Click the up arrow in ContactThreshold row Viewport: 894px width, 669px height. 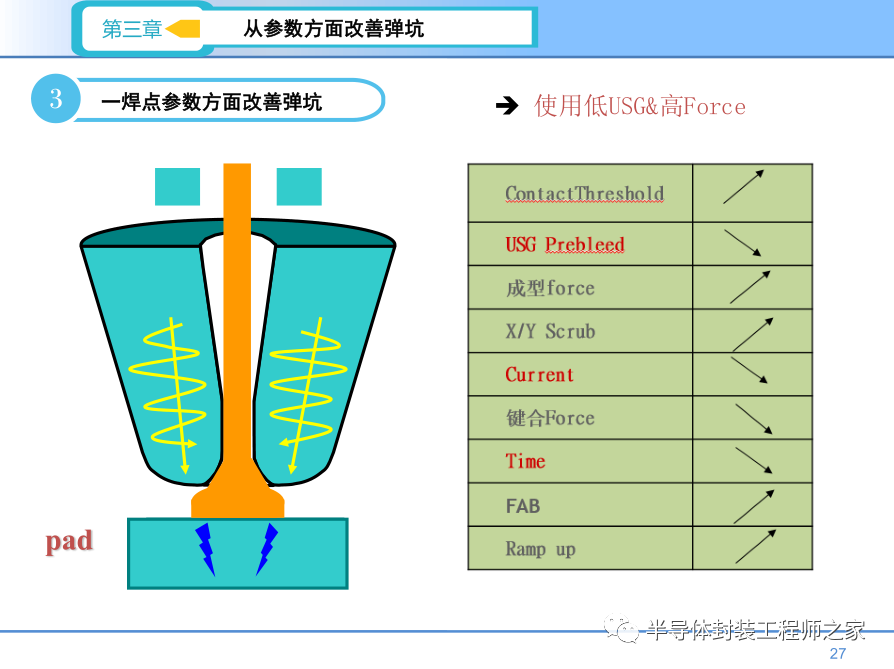click(x=744, y=187)
